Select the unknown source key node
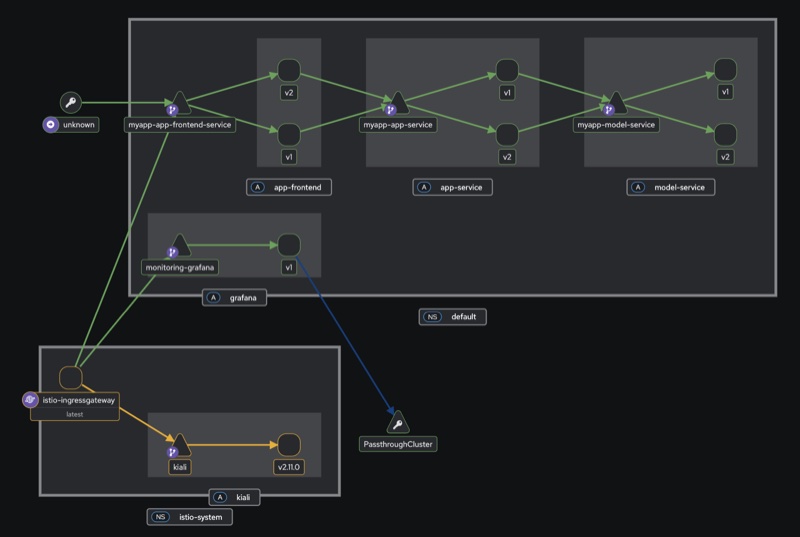 [70, 103]
